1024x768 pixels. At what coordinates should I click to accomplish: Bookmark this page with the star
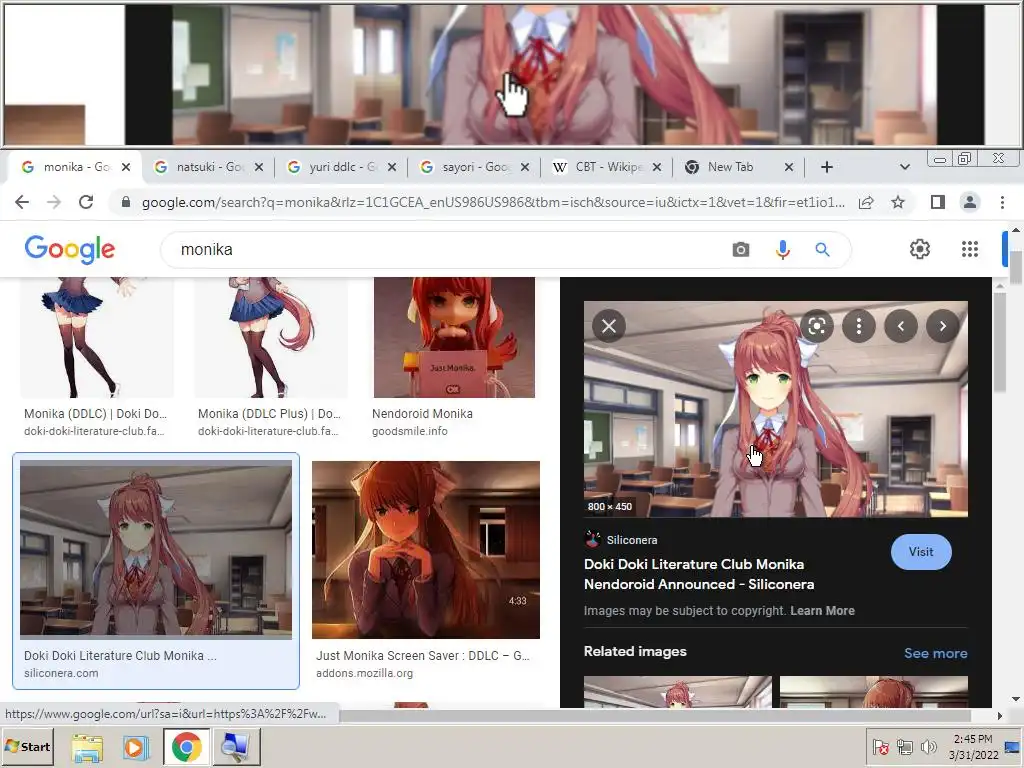pos(898,202)
